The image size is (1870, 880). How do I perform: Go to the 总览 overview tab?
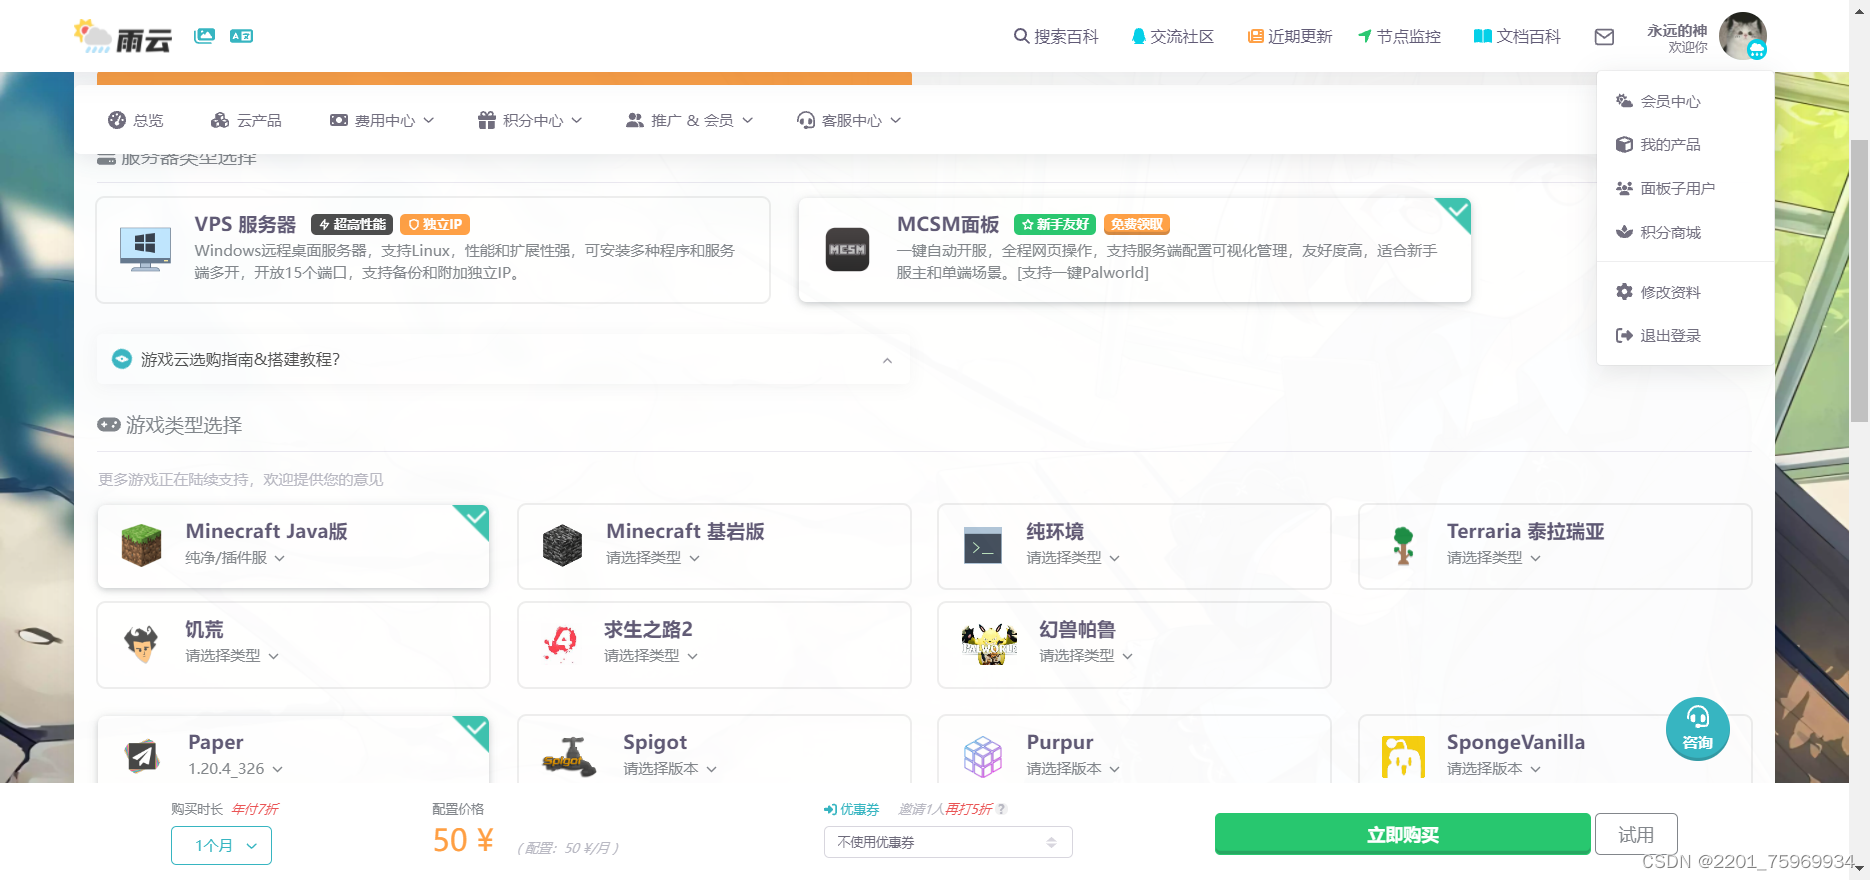click(136, 120)
